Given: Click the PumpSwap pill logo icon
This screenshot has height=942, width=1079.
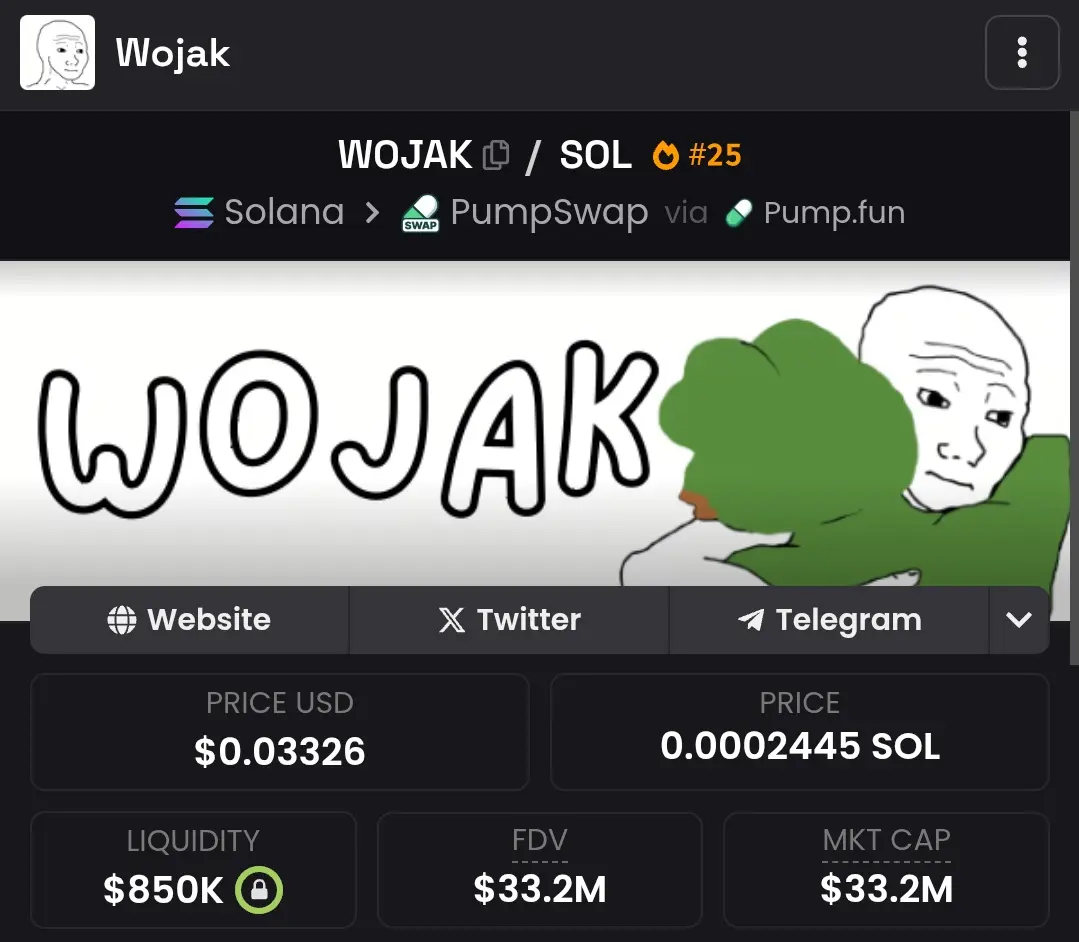Looking at the screenshot, I should (x=420, y=213).
